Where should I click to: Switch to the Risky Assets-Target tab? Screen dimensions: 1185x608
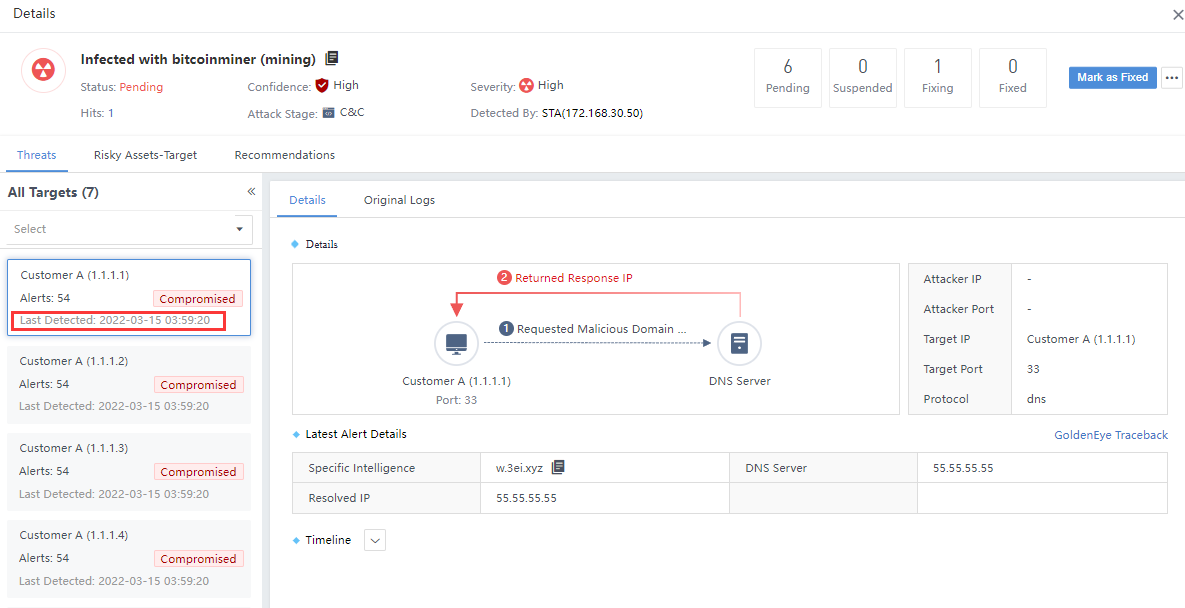(x=145, y=155)
